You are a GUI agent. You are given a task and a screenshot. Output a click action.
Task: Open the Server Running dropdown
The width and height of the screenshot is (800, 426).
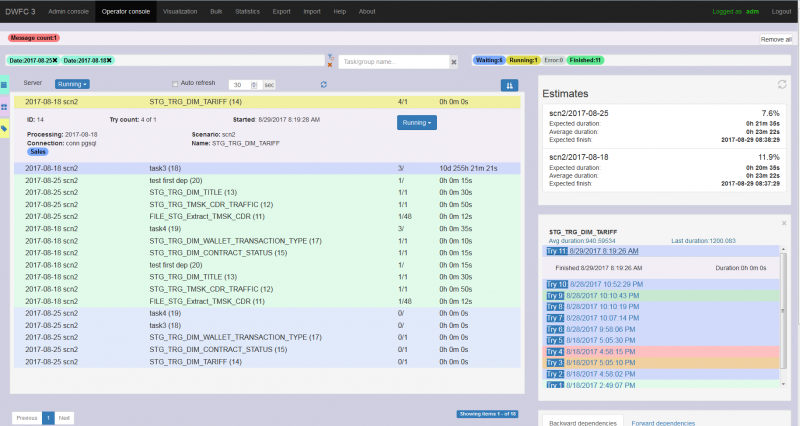(72, 84)
